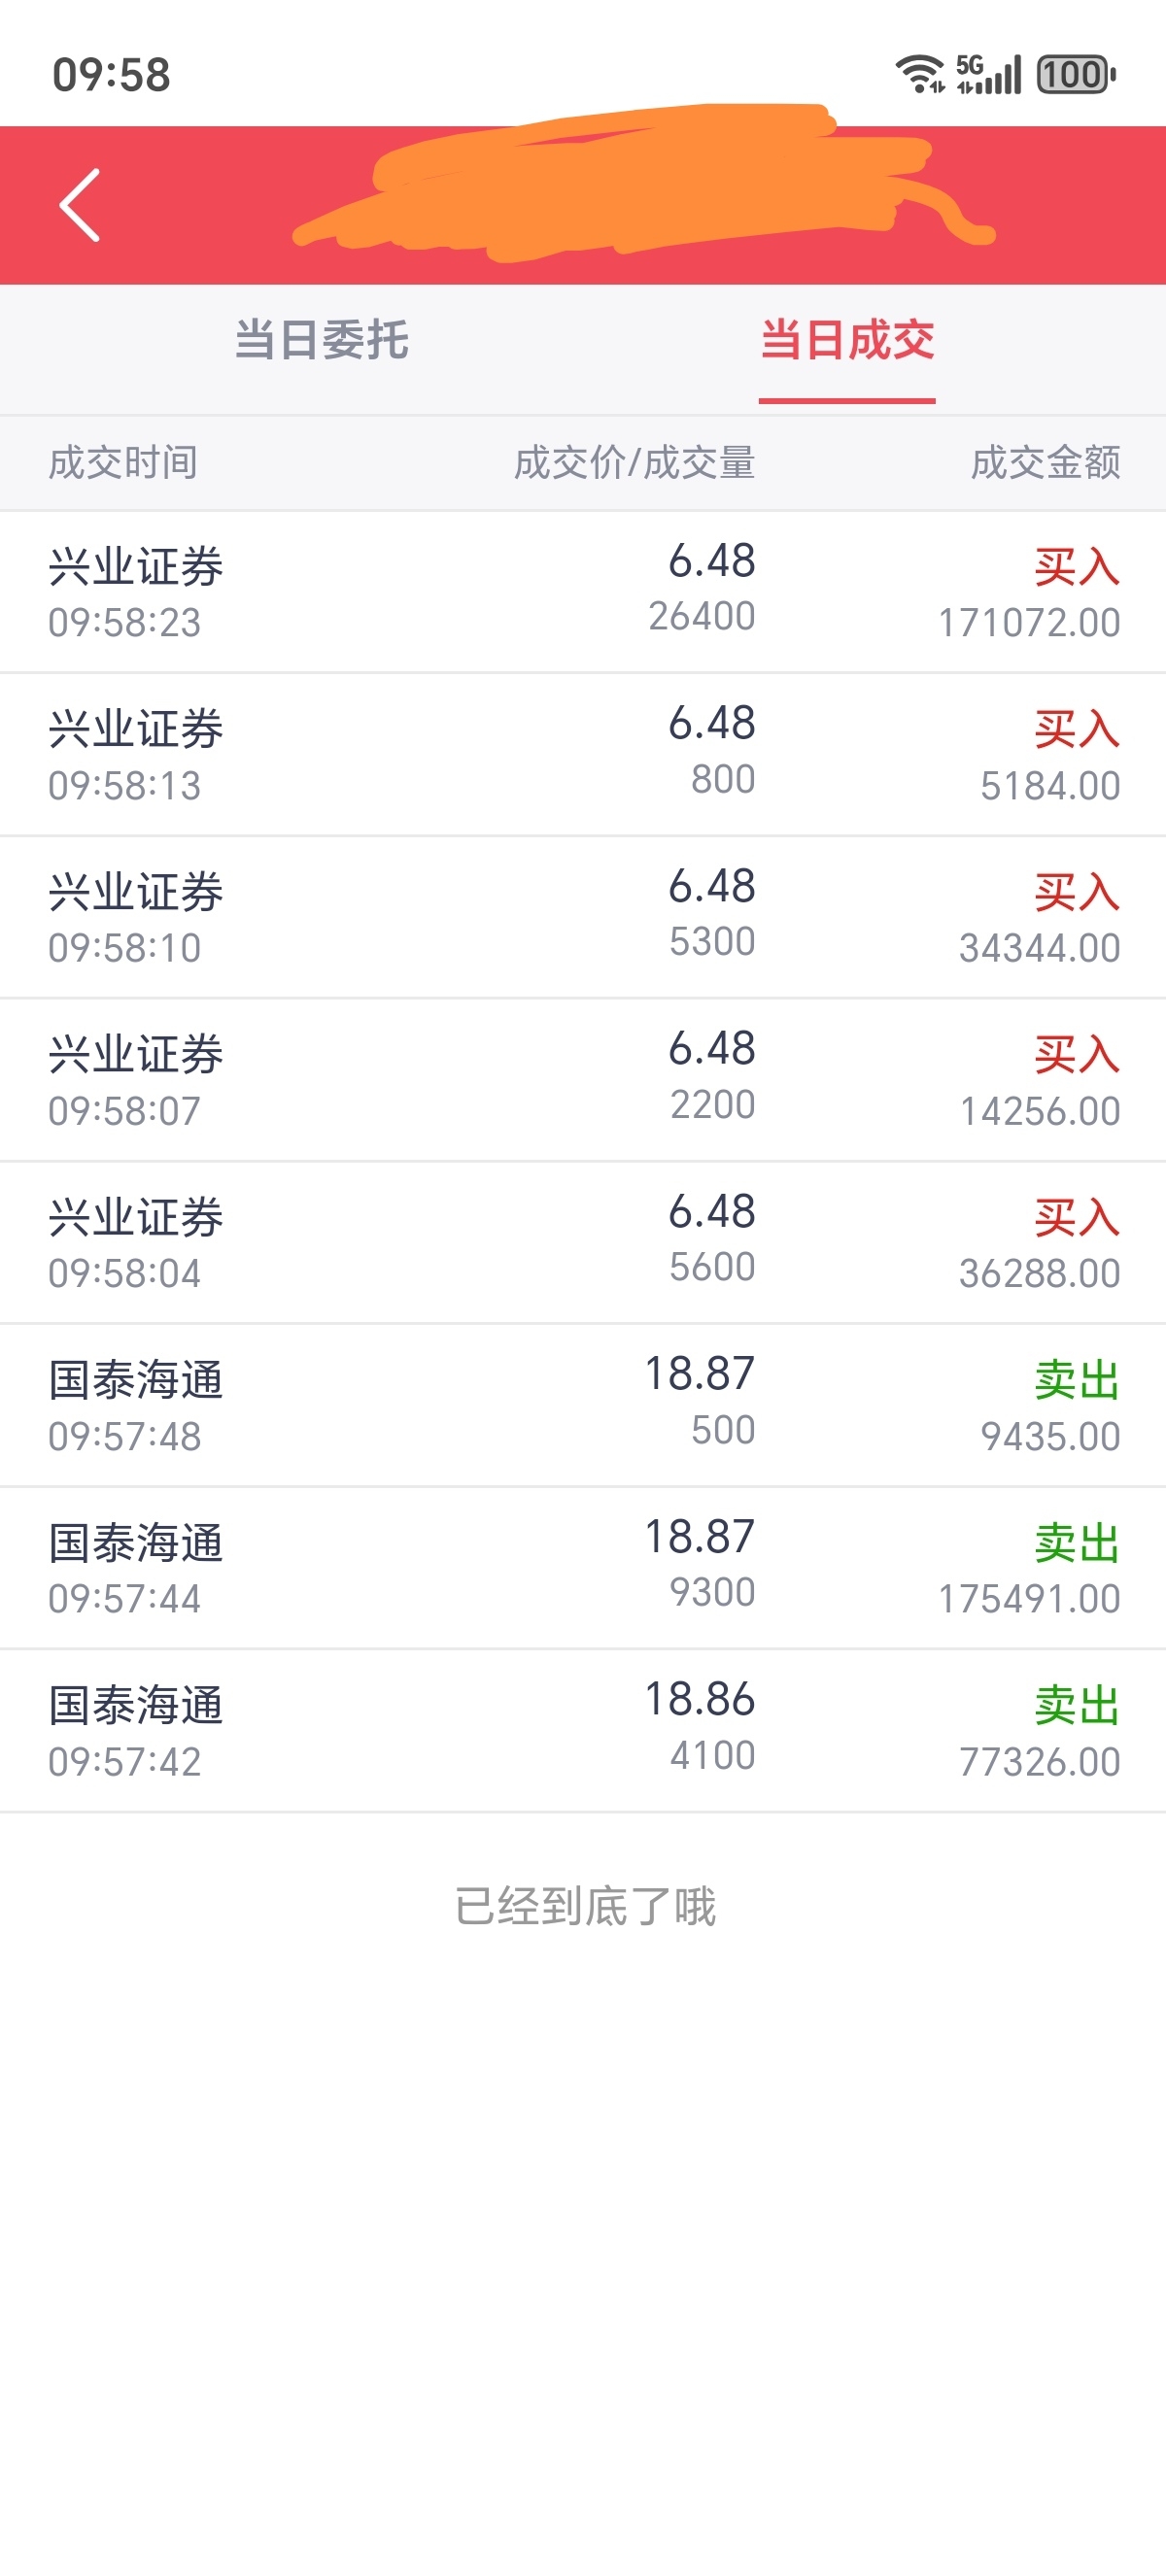The width and height of the screenshot is (1166, 2576).
Task: Tap the battery 100 indicator icon
Action: click(x=1076, y=74)
